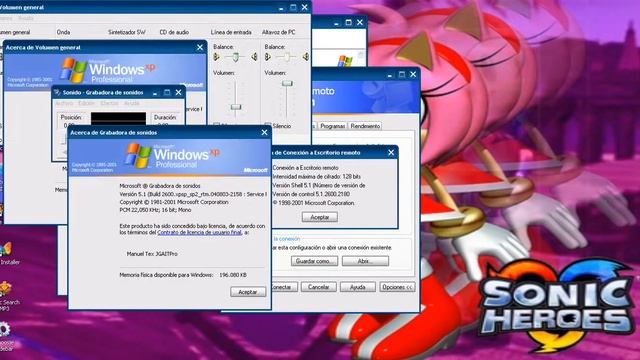
Task: Maximize the Grabadora de sonidos window
Action: click(x=167, y=93)
